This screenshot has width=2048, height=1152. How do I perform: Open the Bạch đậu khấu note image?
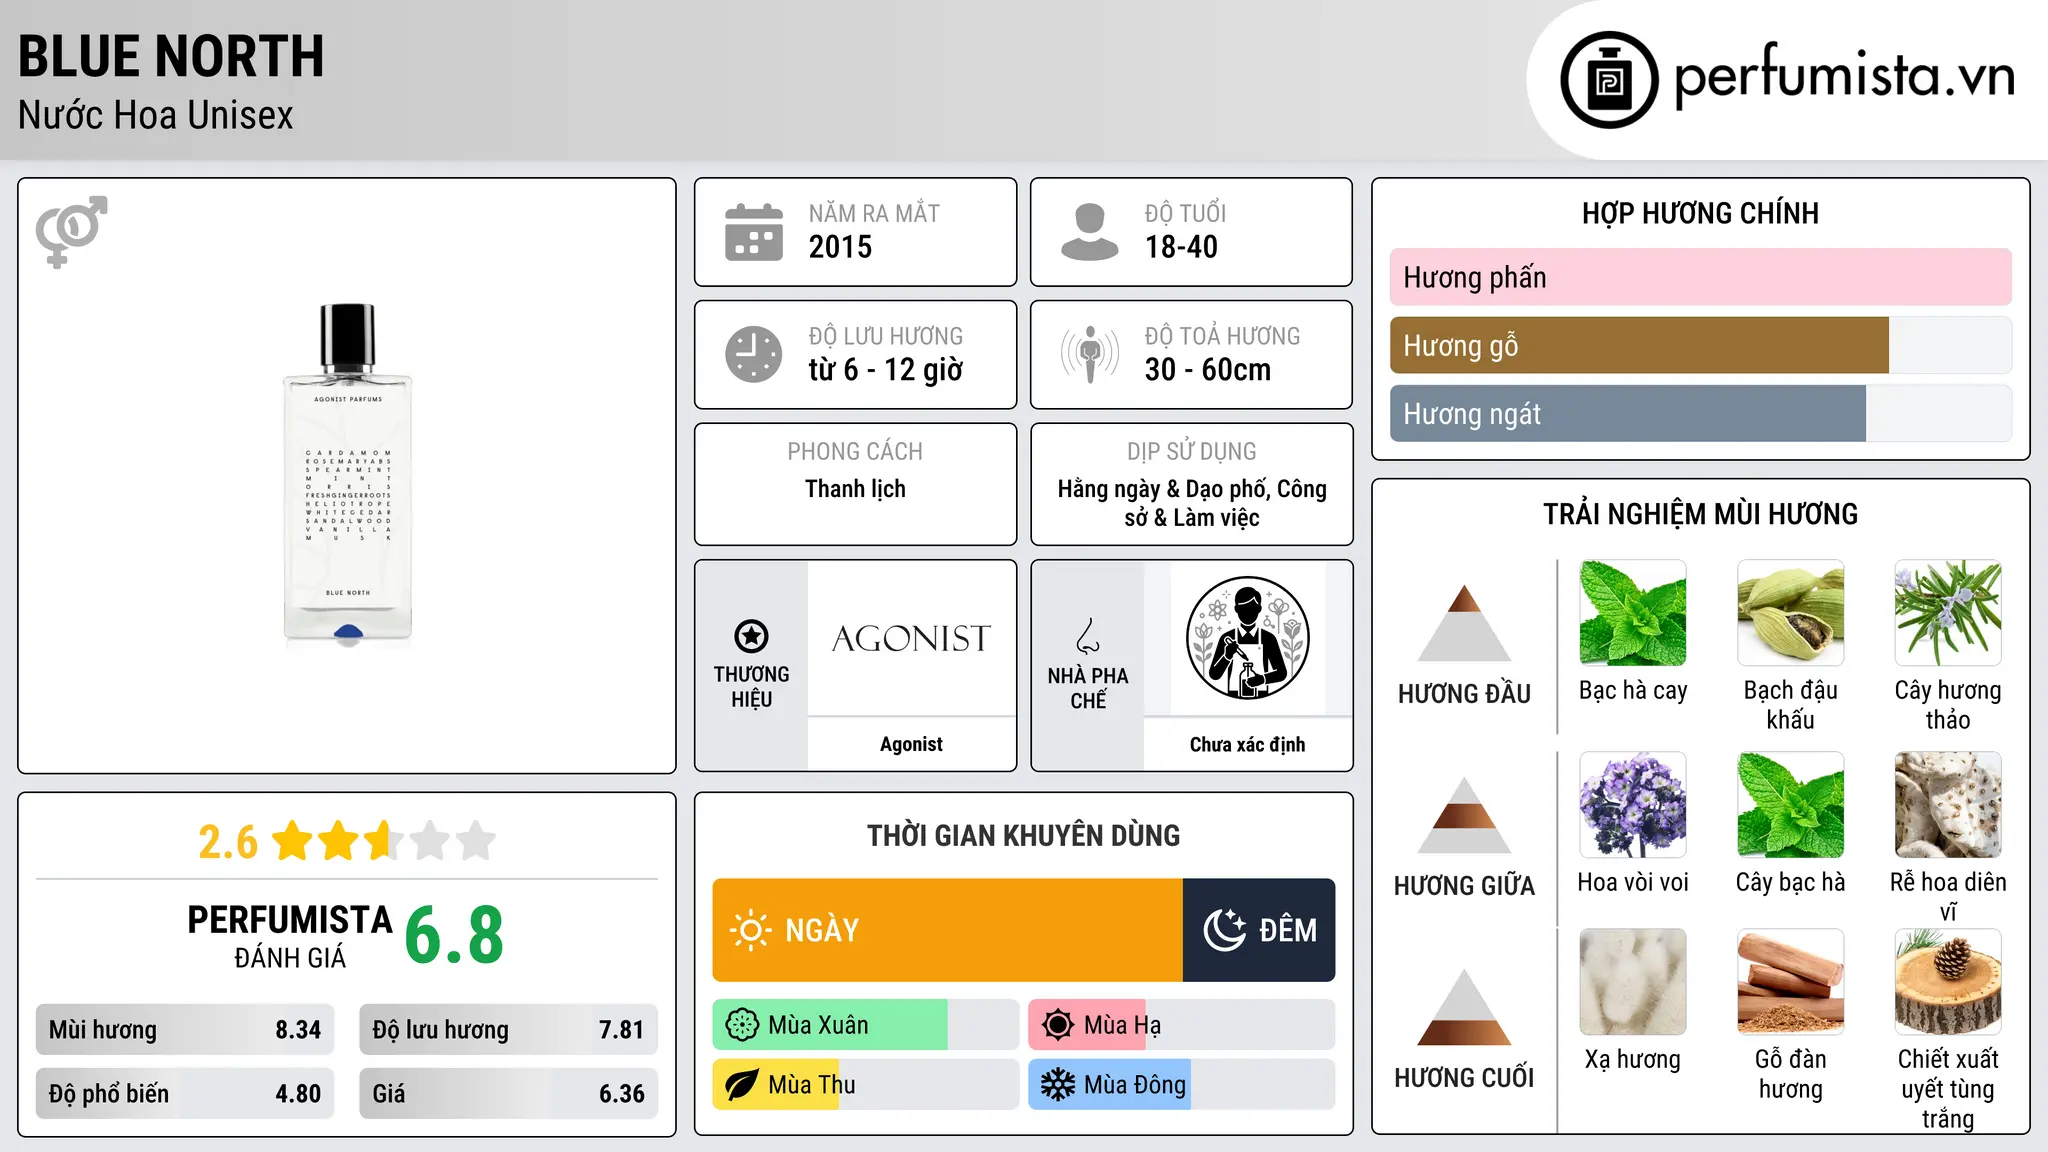pos(1791,613)
